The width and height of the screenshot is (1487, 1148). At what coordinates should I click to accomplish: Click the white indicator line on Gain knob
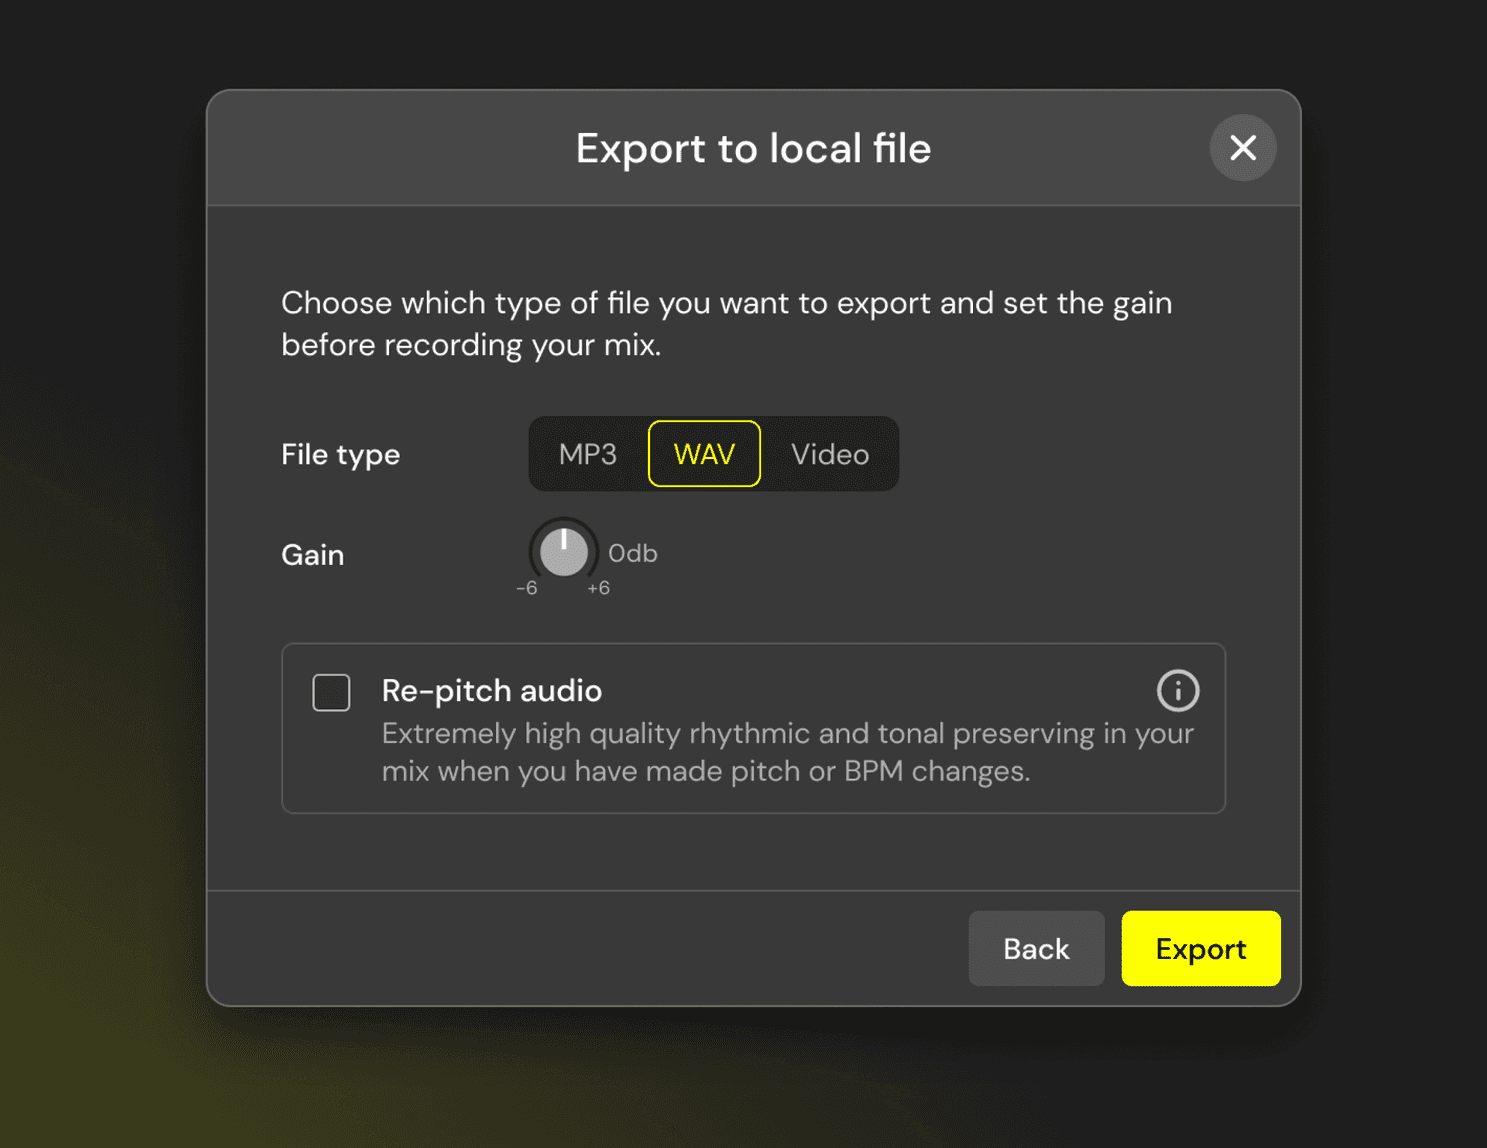click(564, 540)
